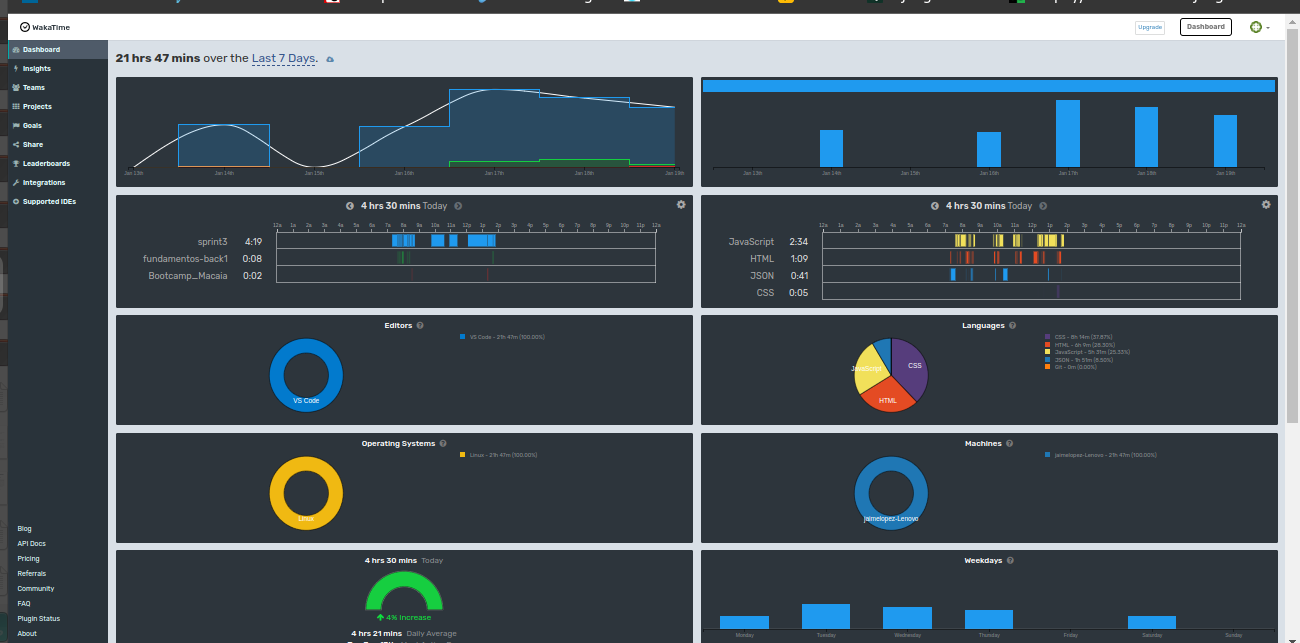Open the Last 7 Days range selector

[285, 58]
